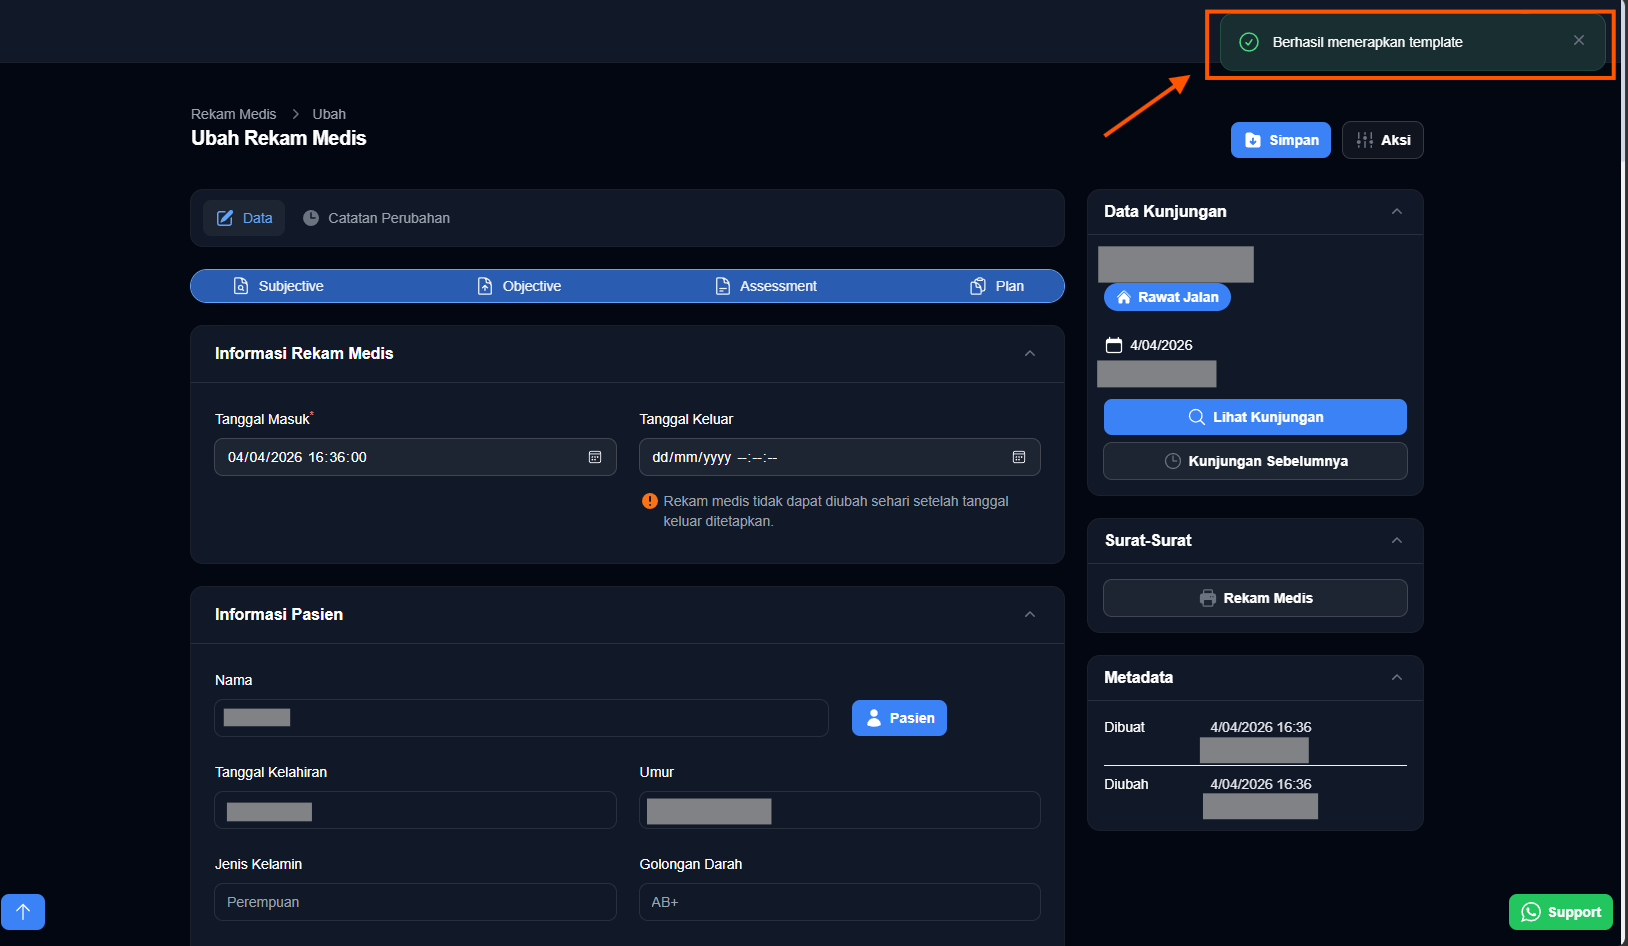Viewport: 1628px width, 946px height.
Task: Click the green success check icon in the toast
Action: click(1249, 42)
